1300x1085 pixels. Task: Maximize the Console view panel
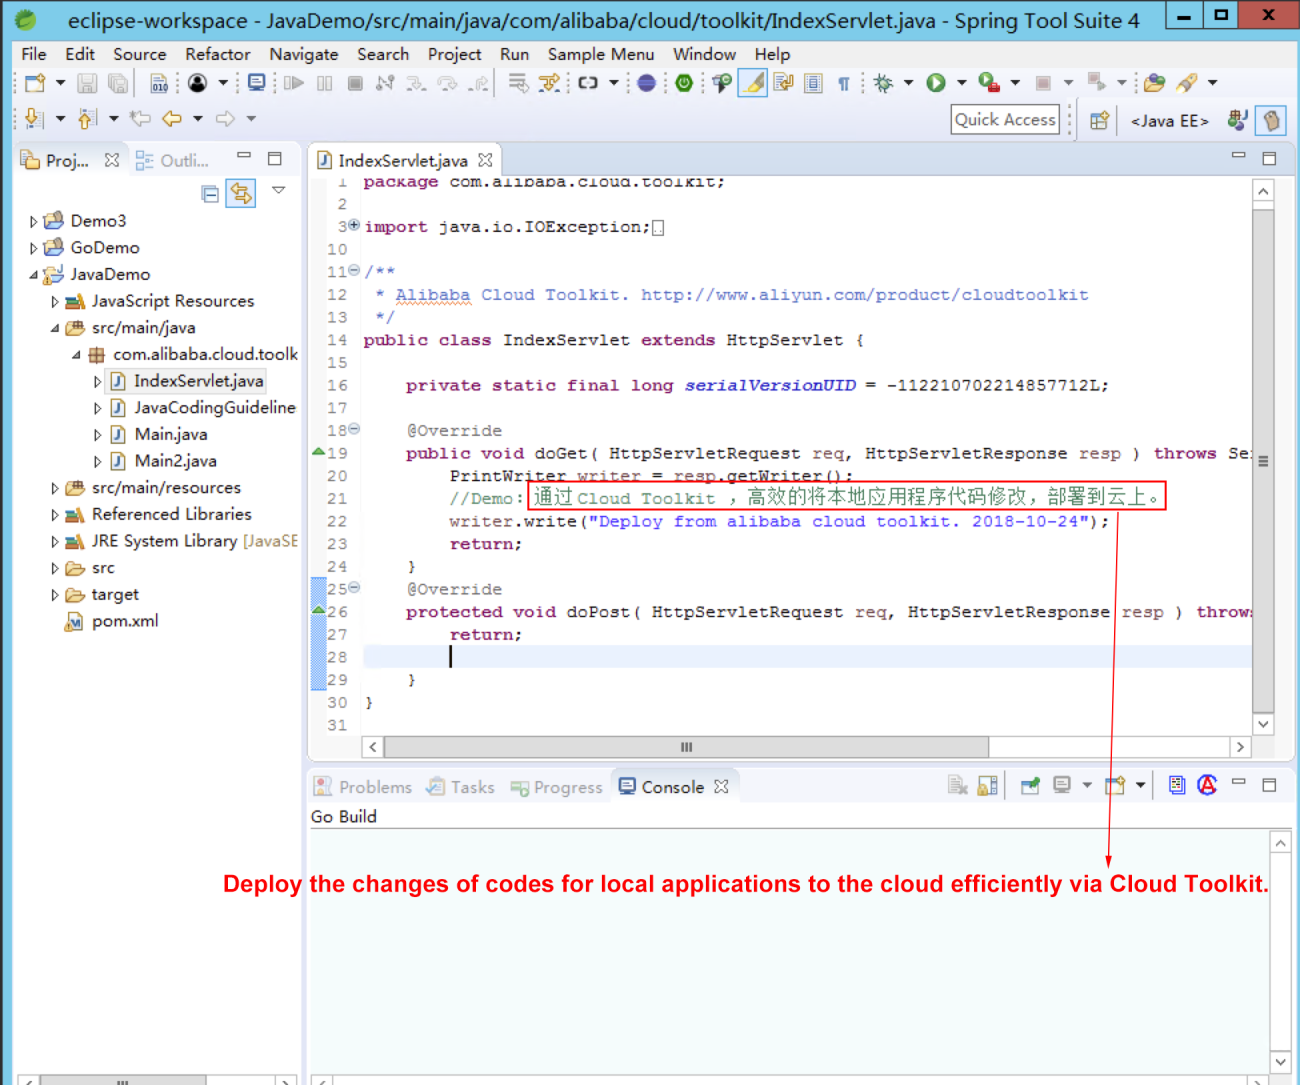pos(1269,785)
